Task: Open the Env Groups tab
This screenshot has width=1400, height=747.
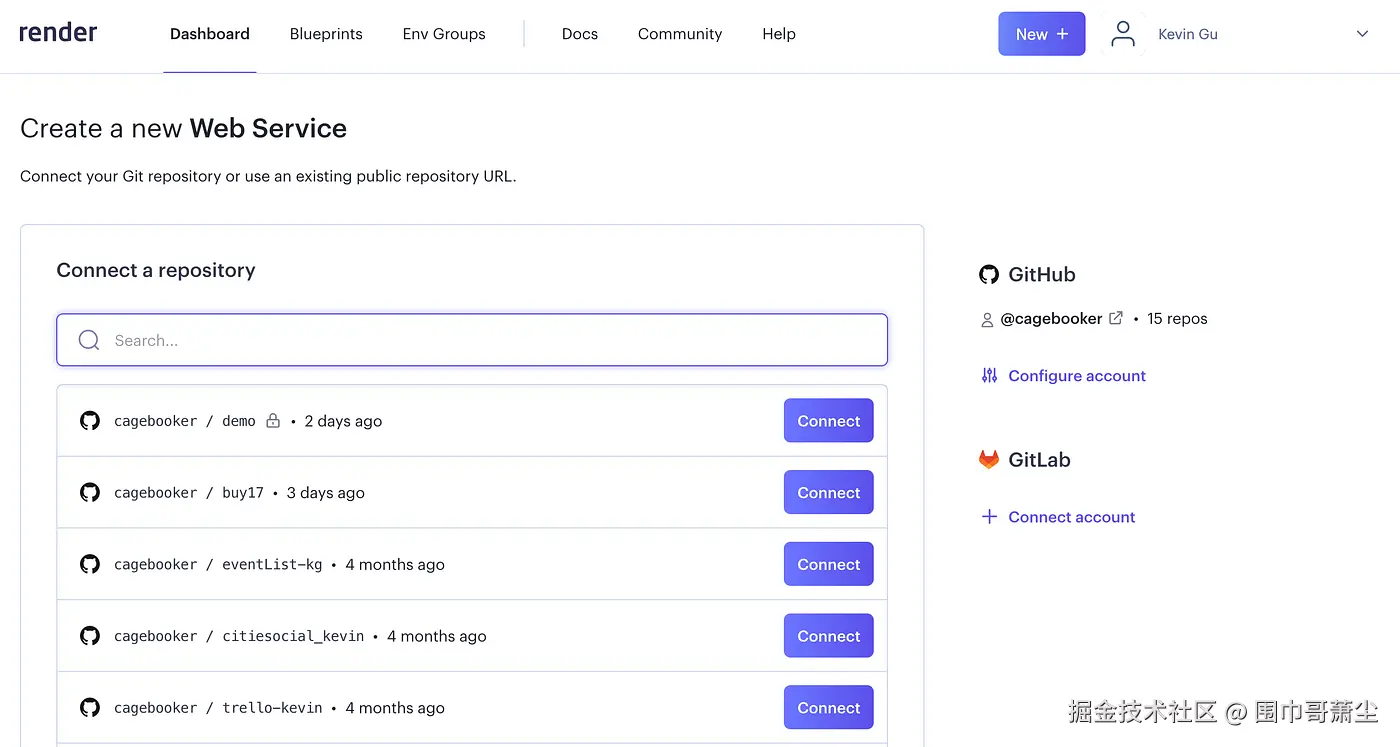Action: [444, 34]
